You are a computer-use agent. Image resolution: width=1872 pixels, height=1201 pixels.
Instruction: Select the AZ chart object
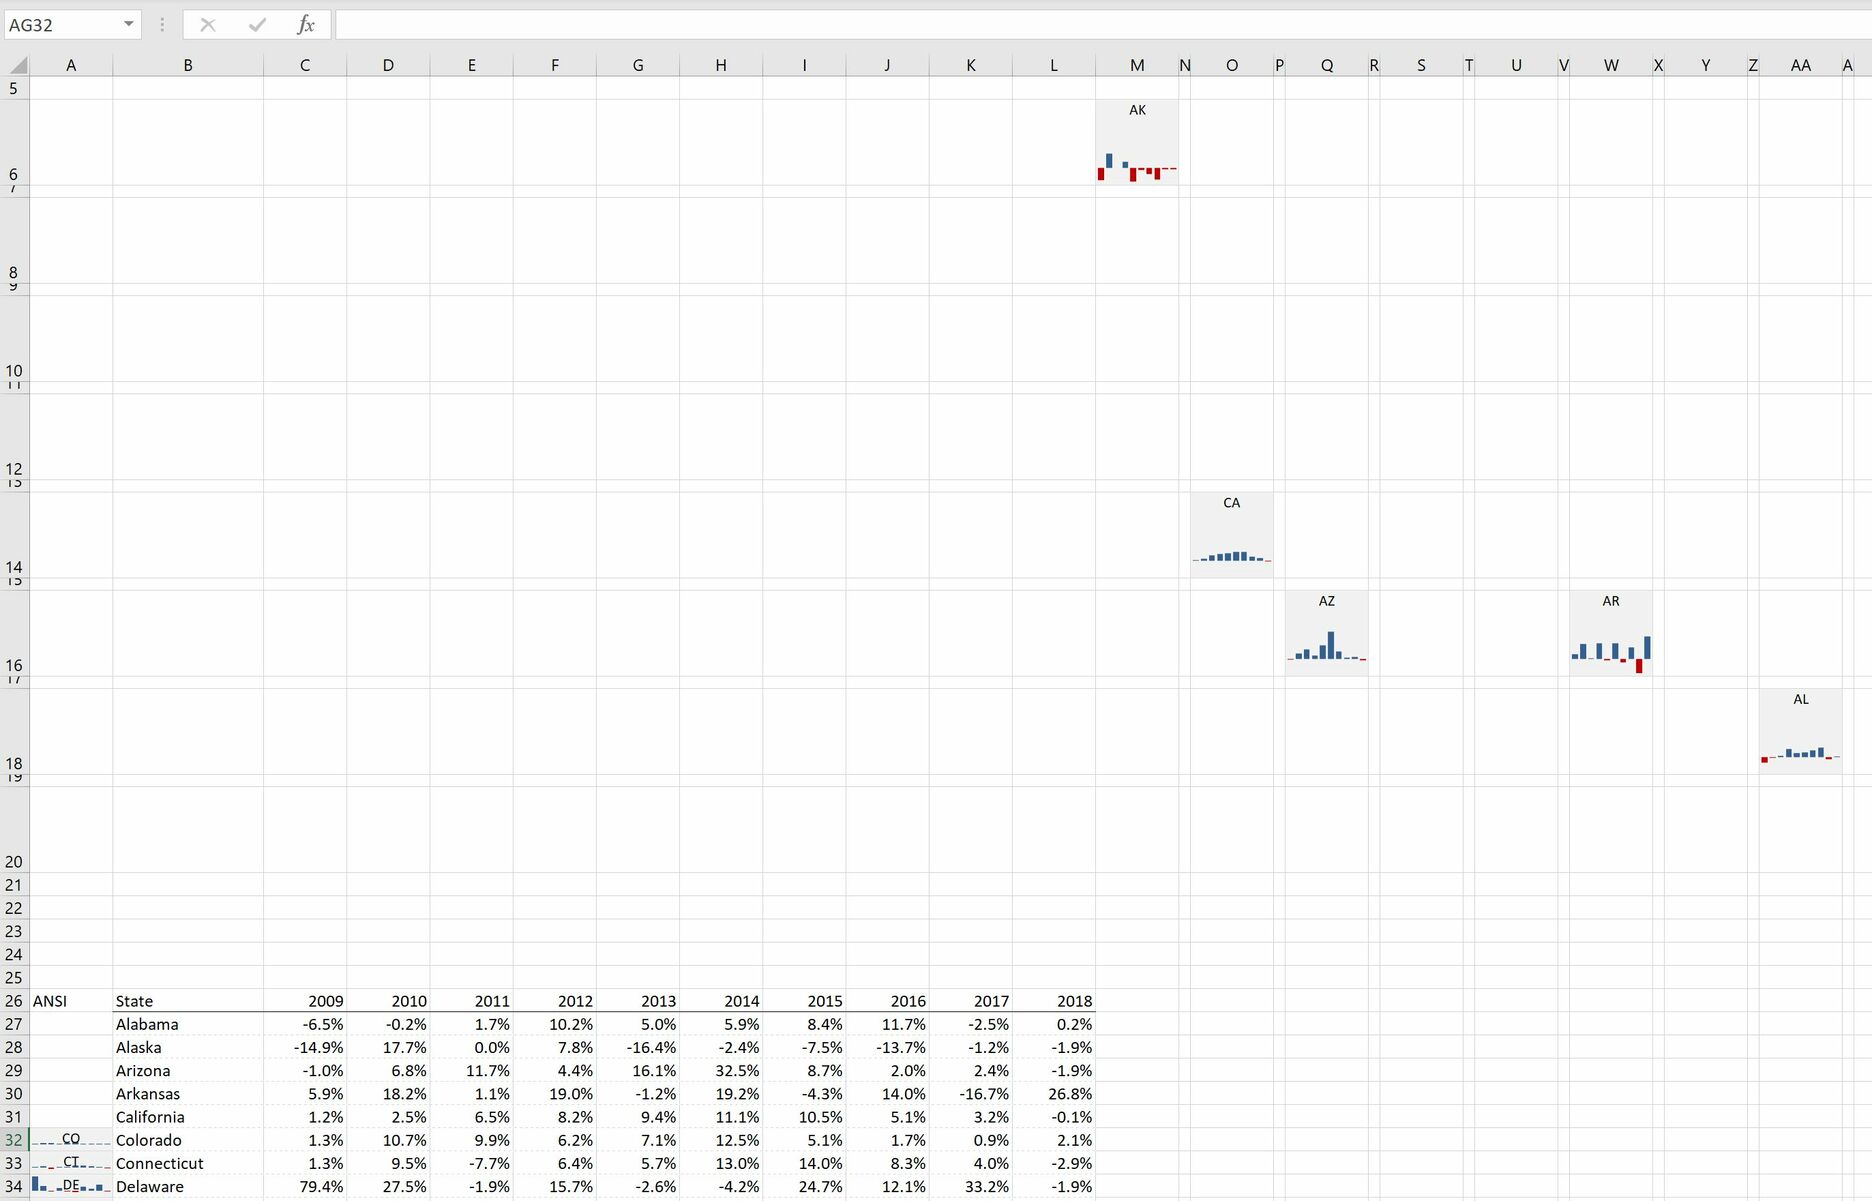click(x=1326, y=631)
